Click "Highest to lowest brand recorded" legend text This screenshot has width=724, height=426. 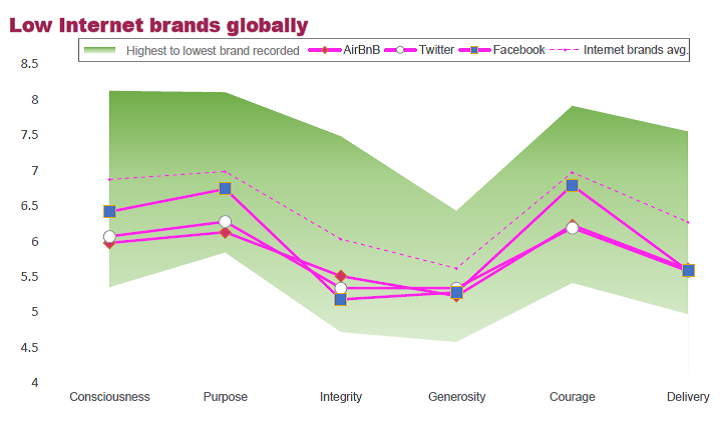click(212, 50)
